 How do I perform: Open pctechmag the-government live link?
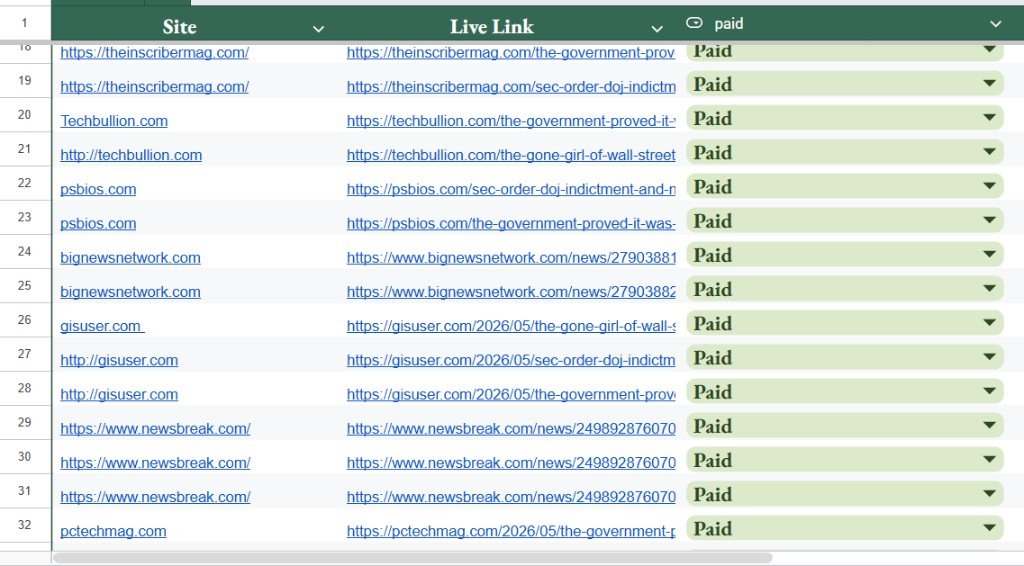pyautogui.click(x=511, y=531)
